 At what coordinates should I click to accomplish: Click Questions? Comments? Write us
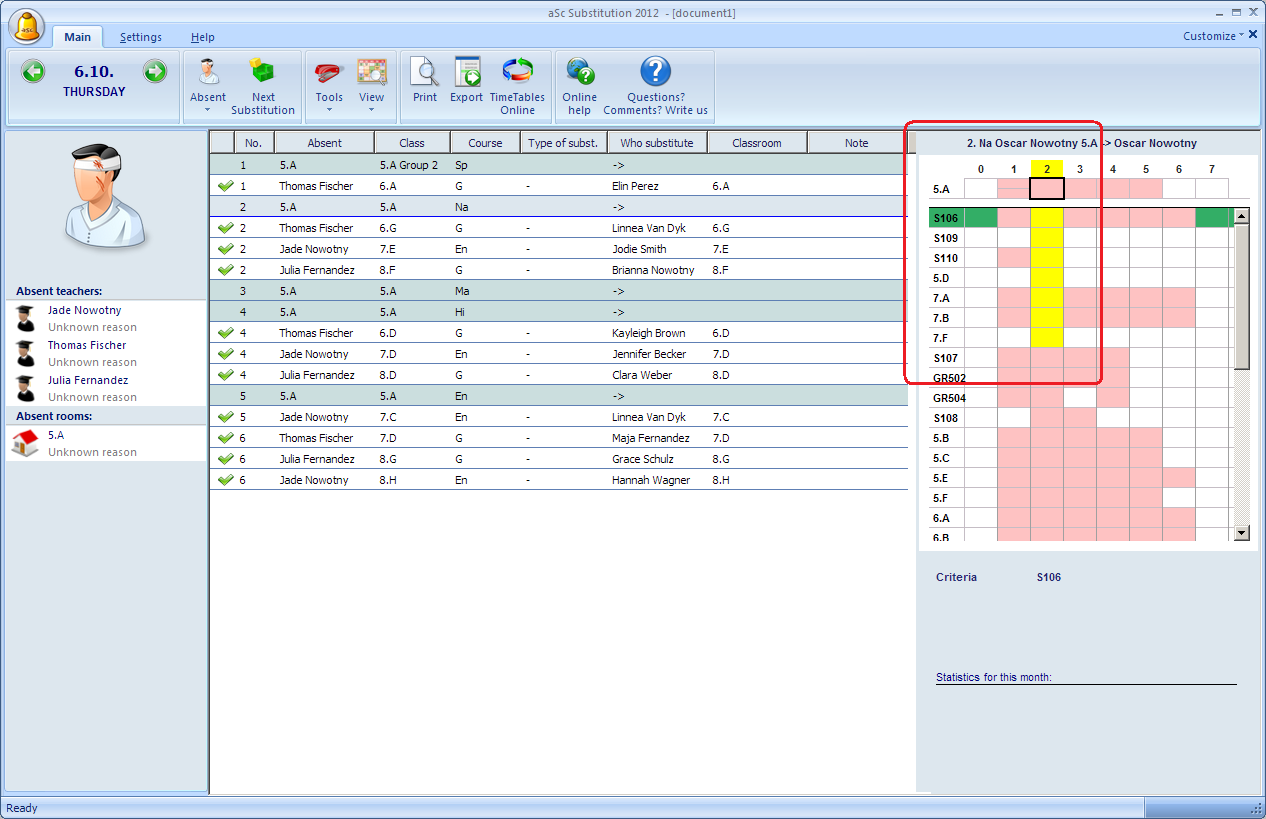point(655,80)
